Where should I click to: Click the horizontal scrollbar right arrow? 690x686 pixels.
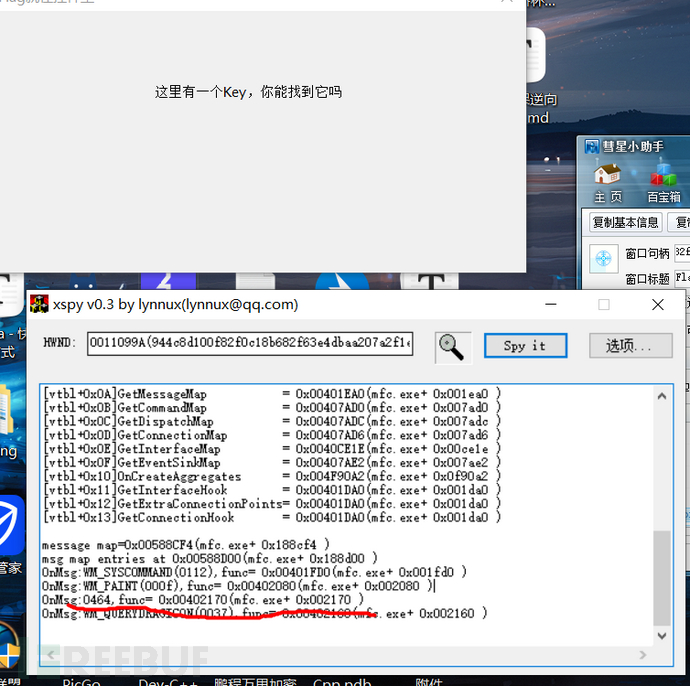pos(643,655)
